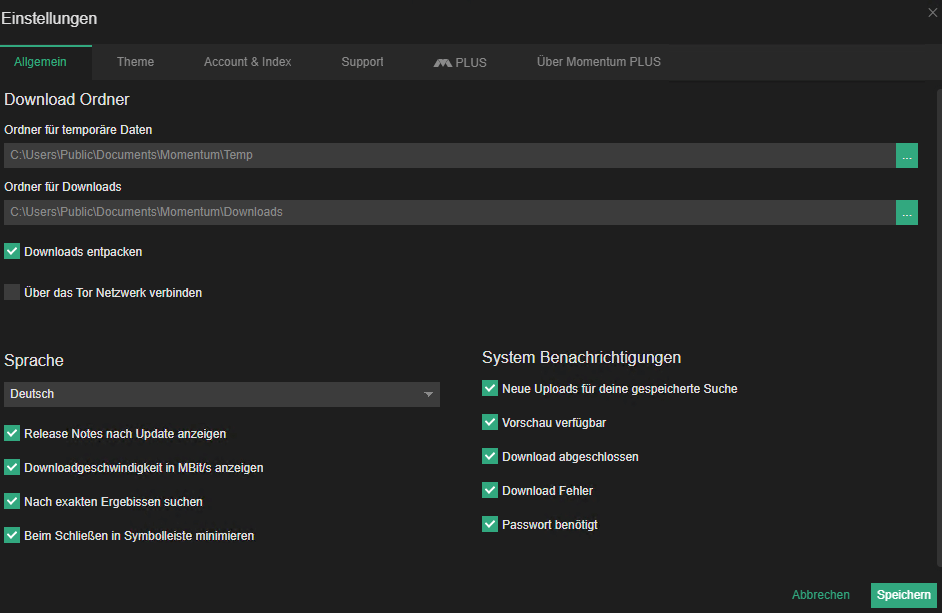The height and width of the screenshot is (613, 942).
Task: Switch to the Theme tab
Action: pos(135,61)
